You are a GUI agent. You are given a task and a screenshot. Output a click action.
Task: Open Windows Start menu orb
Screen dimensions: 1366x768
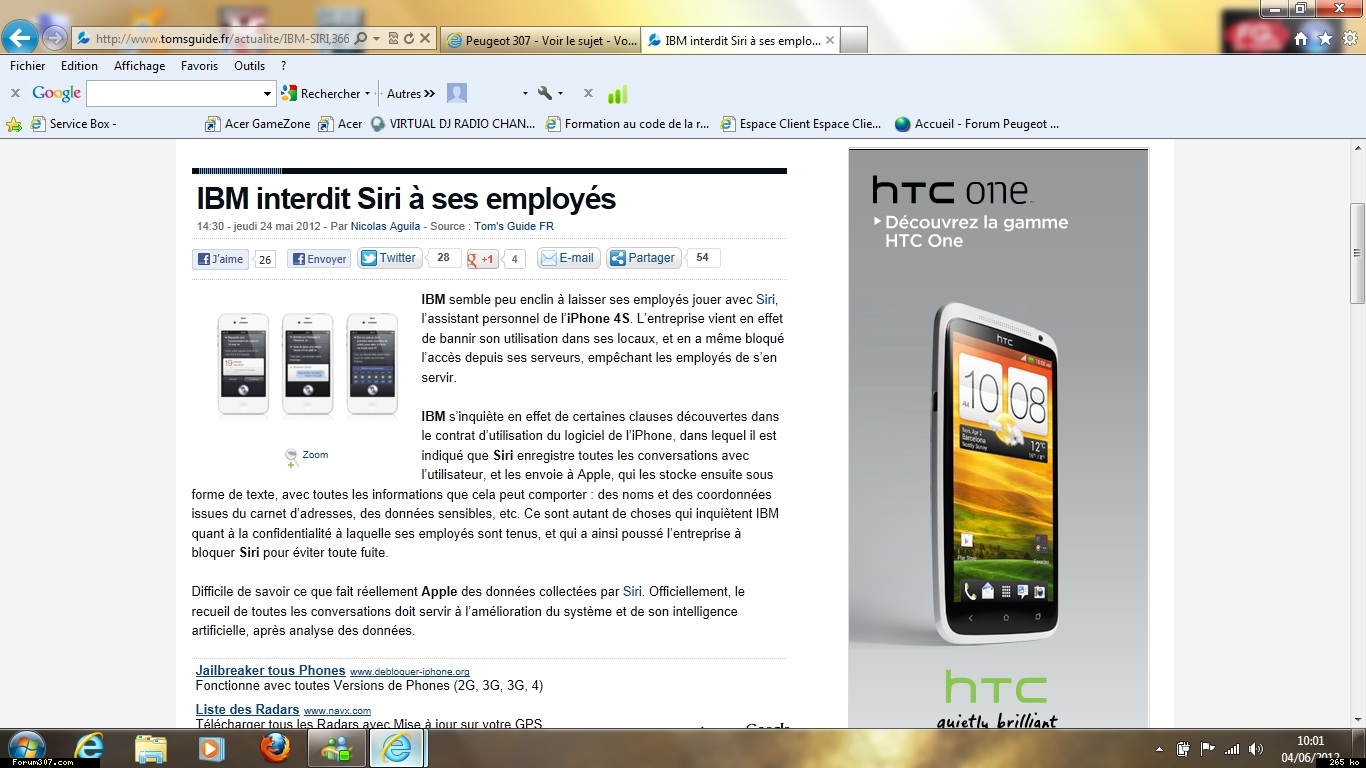[x=25, y=747]
